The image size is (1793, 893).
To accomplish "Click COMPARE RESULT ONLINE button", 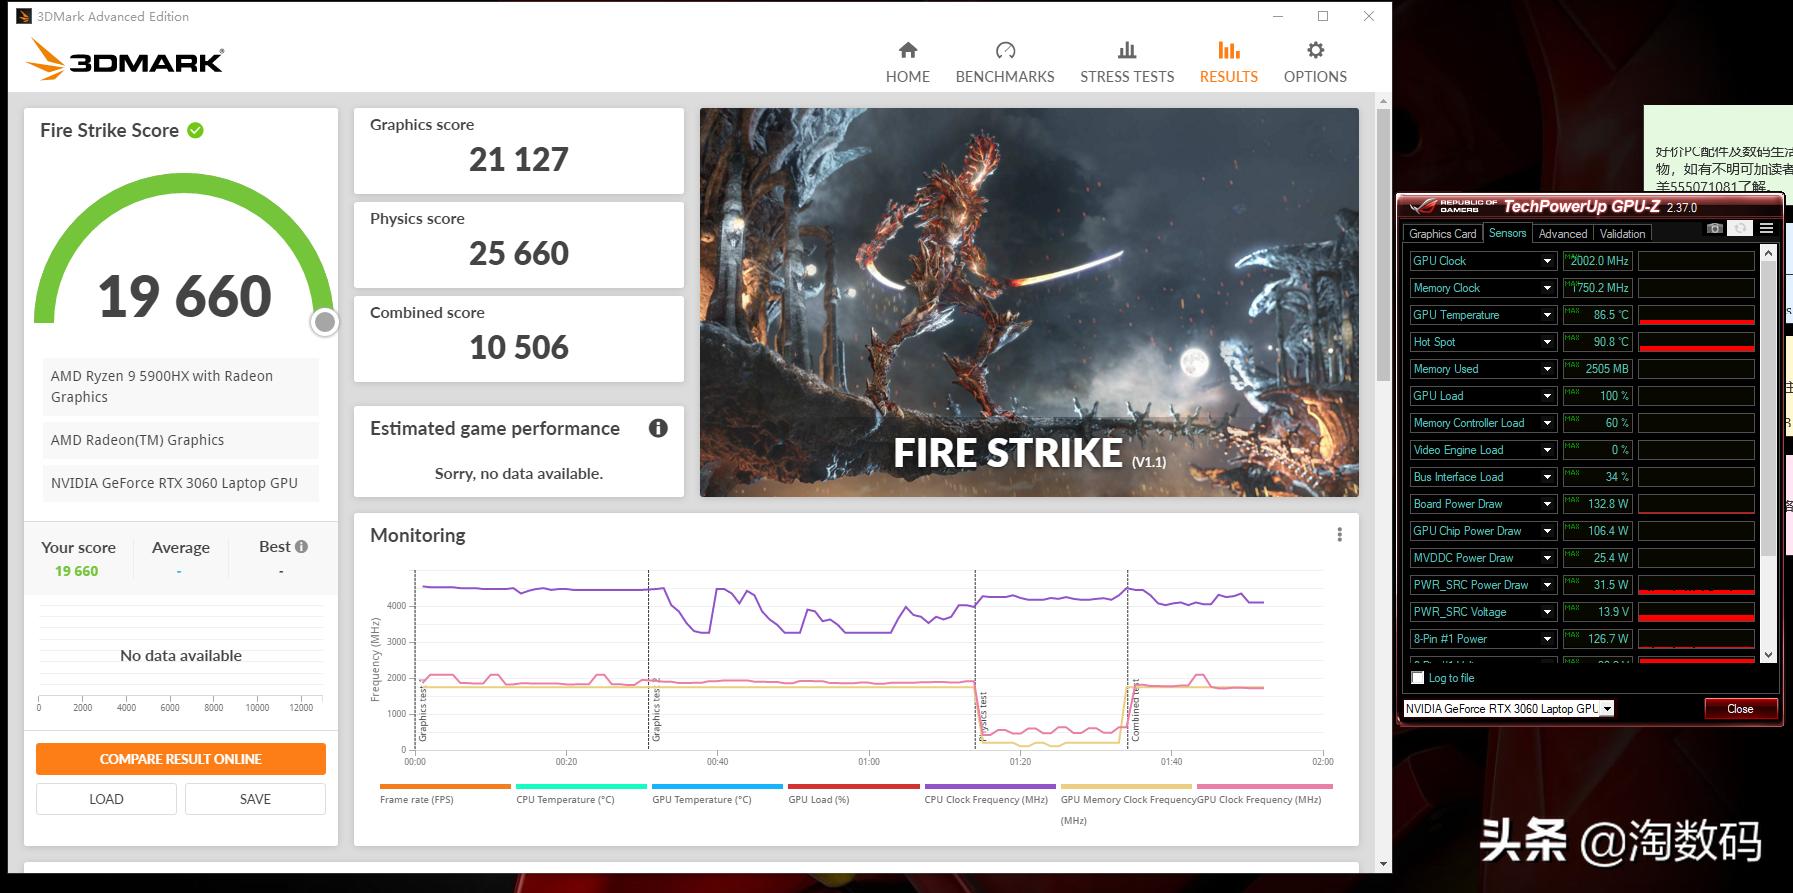I will point(181,759).
